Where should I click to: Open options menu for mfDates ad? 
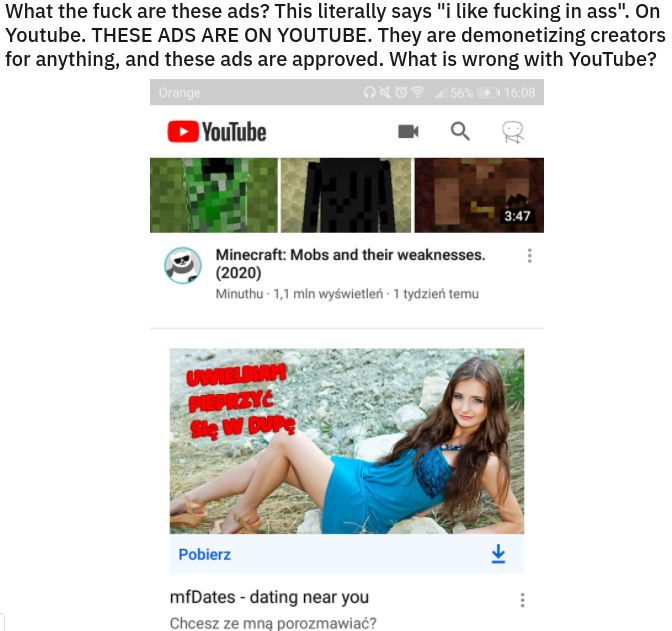click(x=522, y=600)
